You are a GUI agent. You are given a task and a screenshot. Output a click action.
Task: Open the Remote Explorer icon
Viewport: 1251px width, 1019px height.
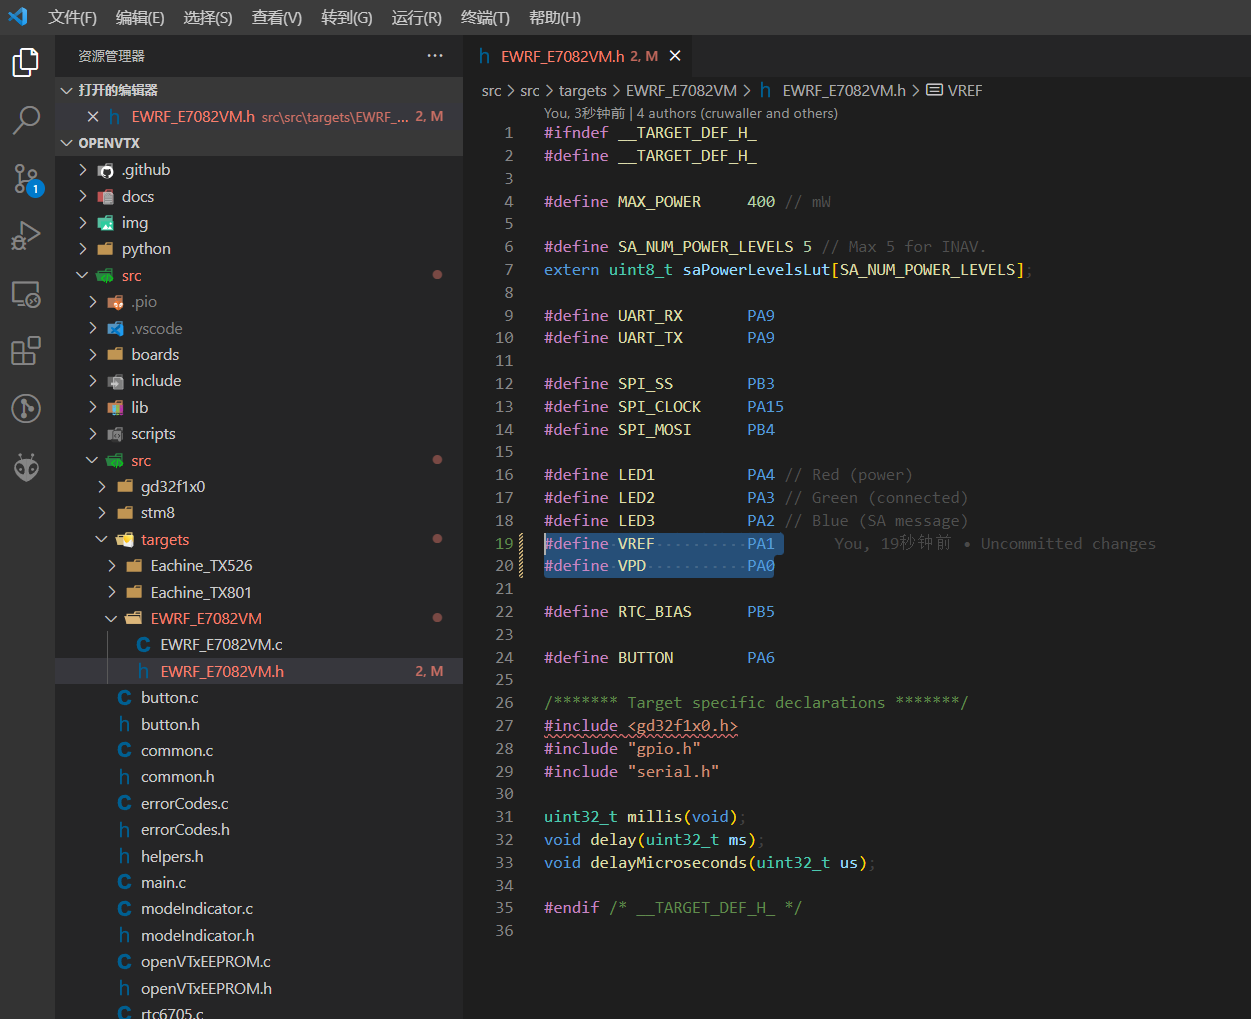pos(26,294)
